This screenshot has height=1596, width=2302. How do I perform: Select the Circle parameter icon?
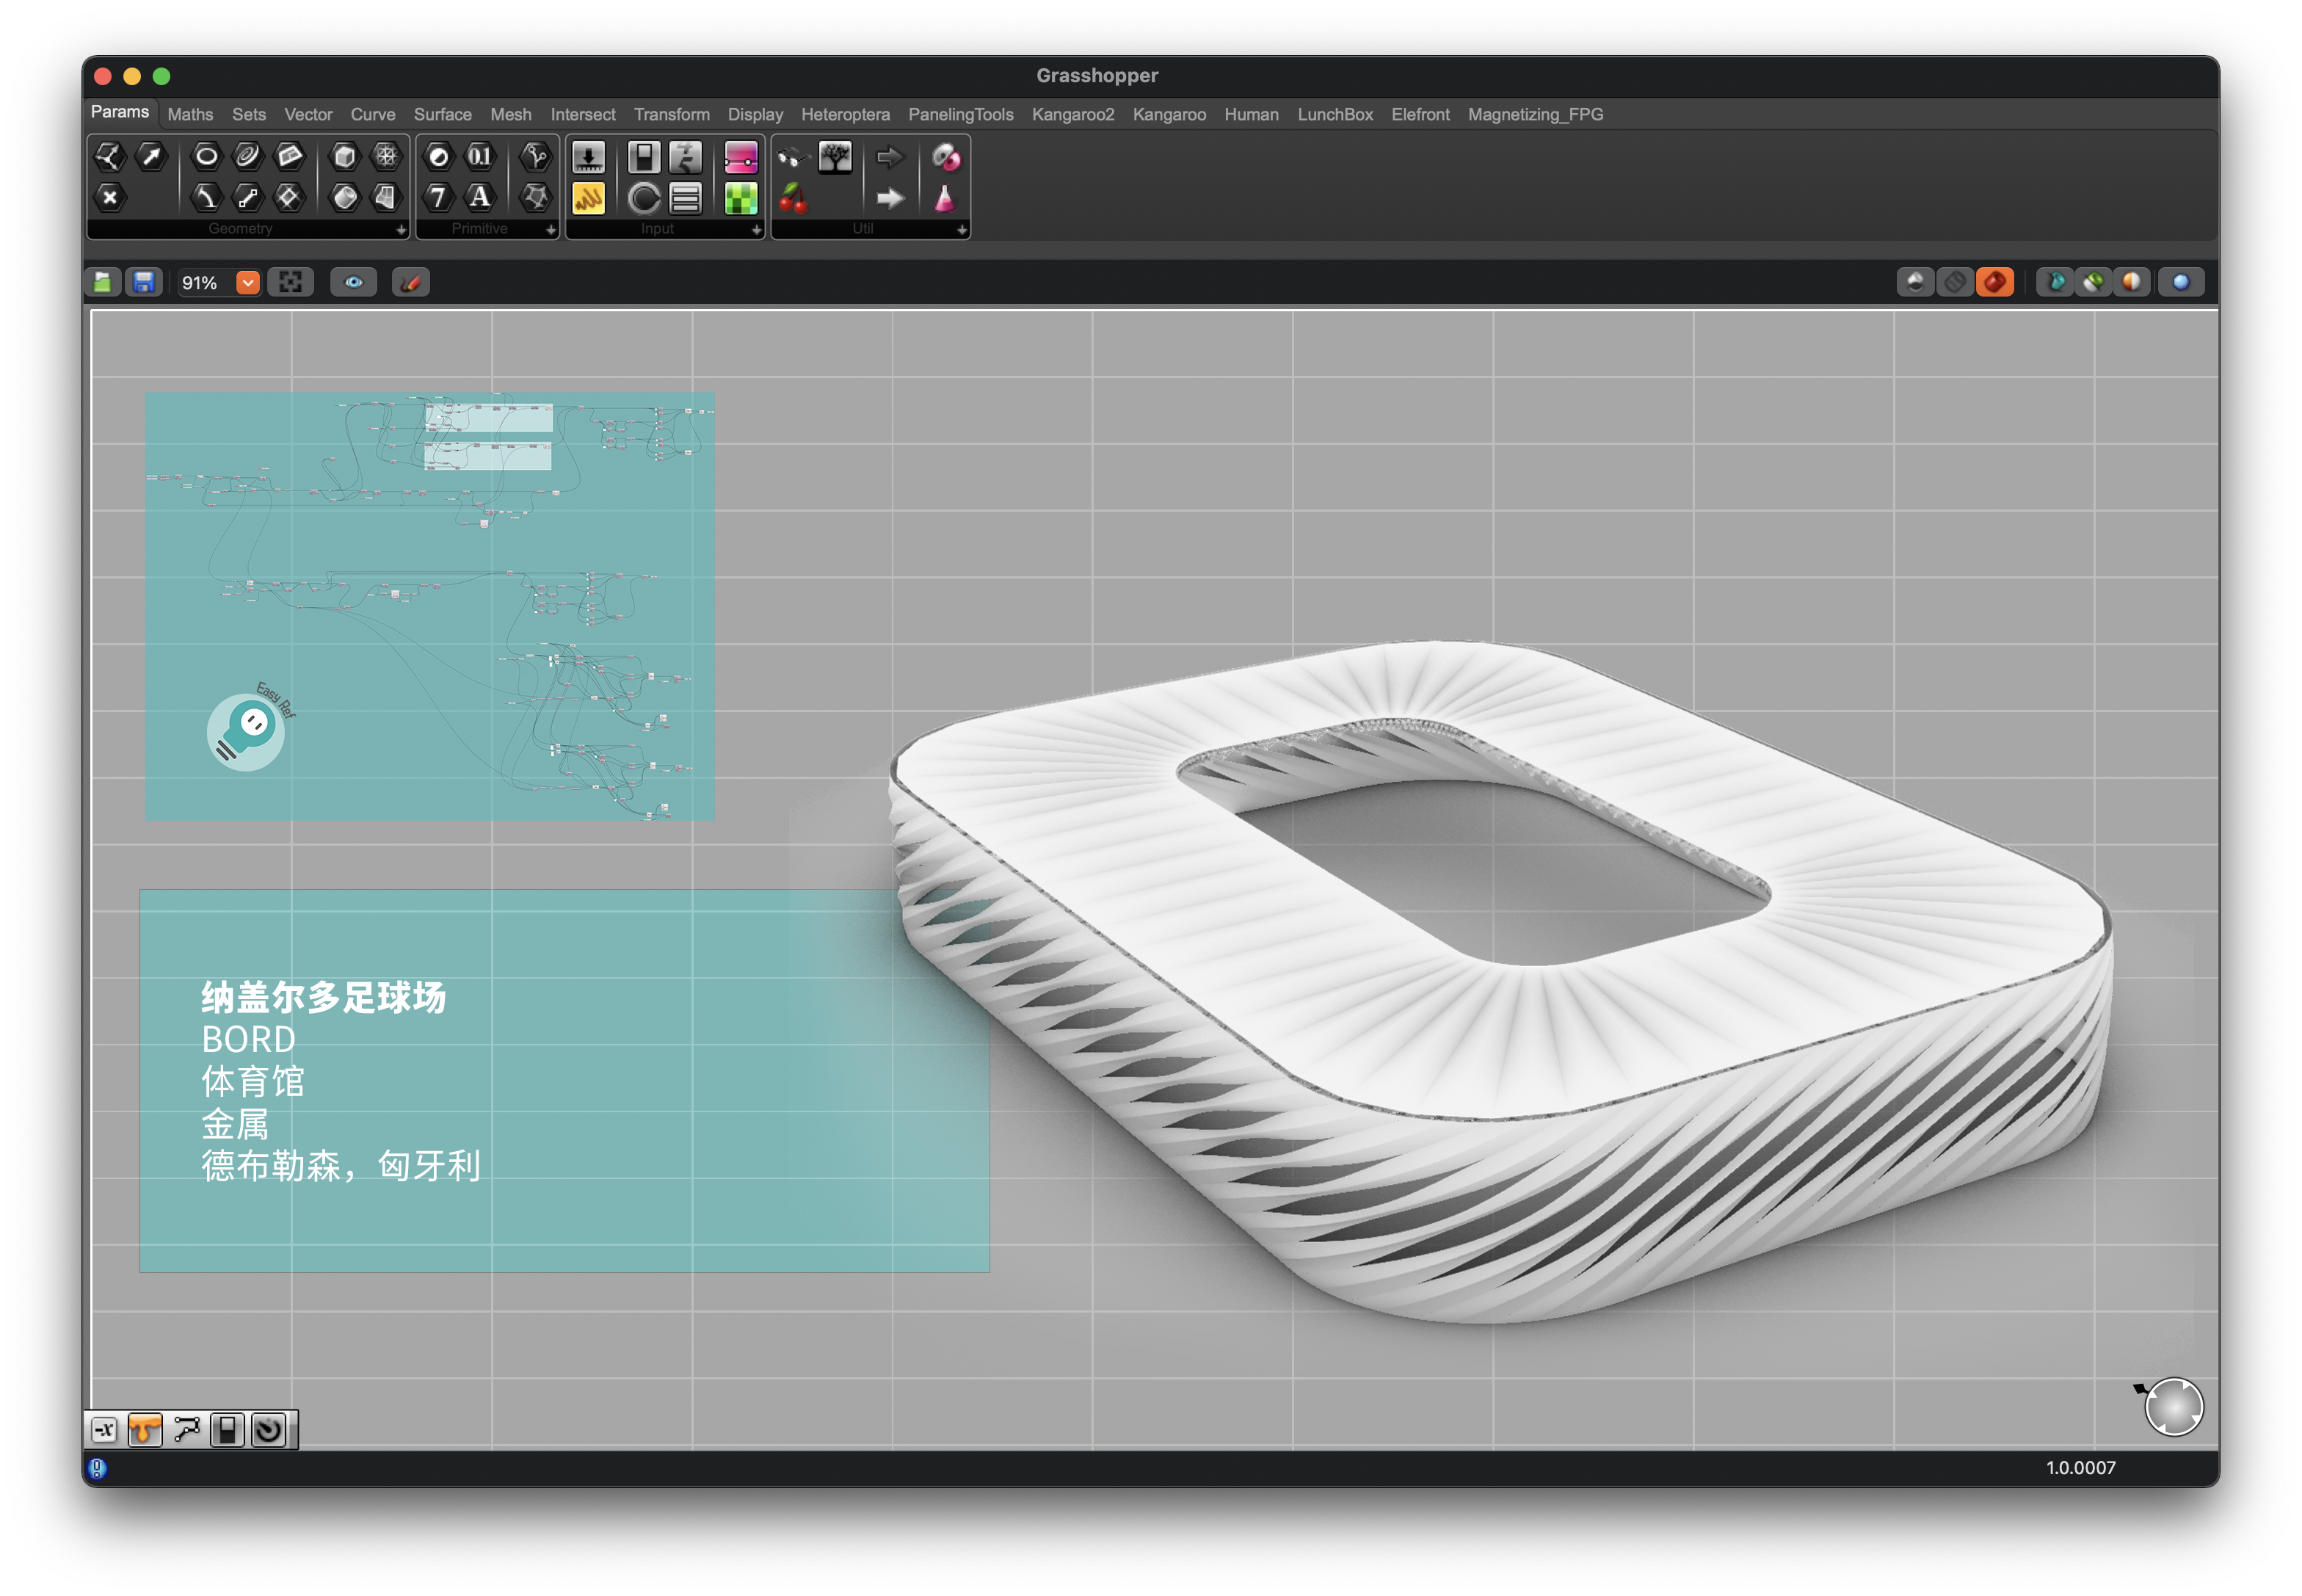pyautogui.click(x=206, y=156)
